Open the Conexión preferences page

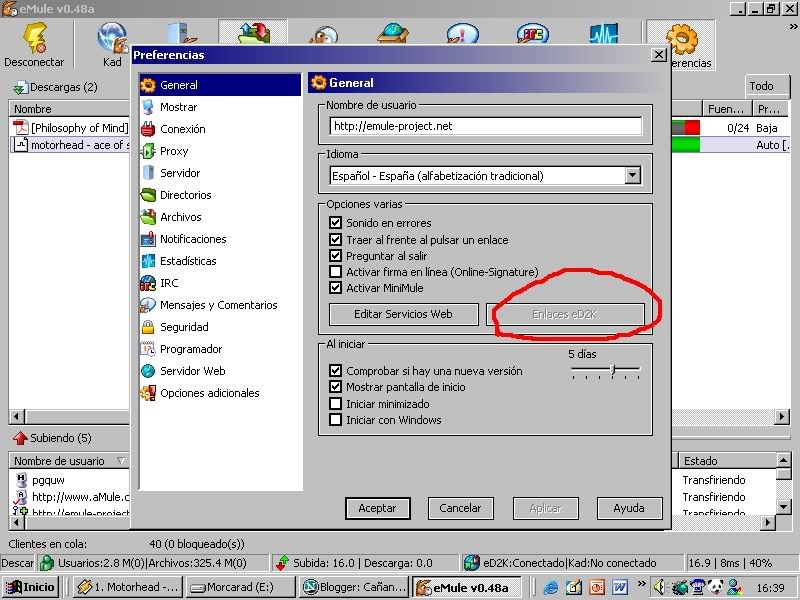(183, 129)
